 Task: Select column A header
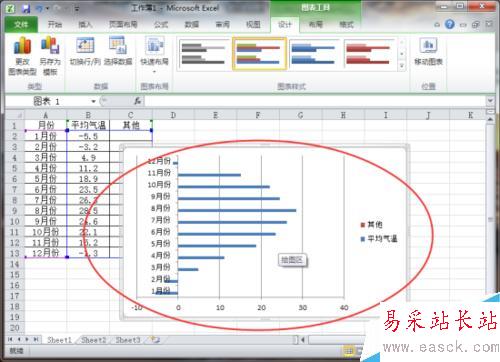pos(46,115)
